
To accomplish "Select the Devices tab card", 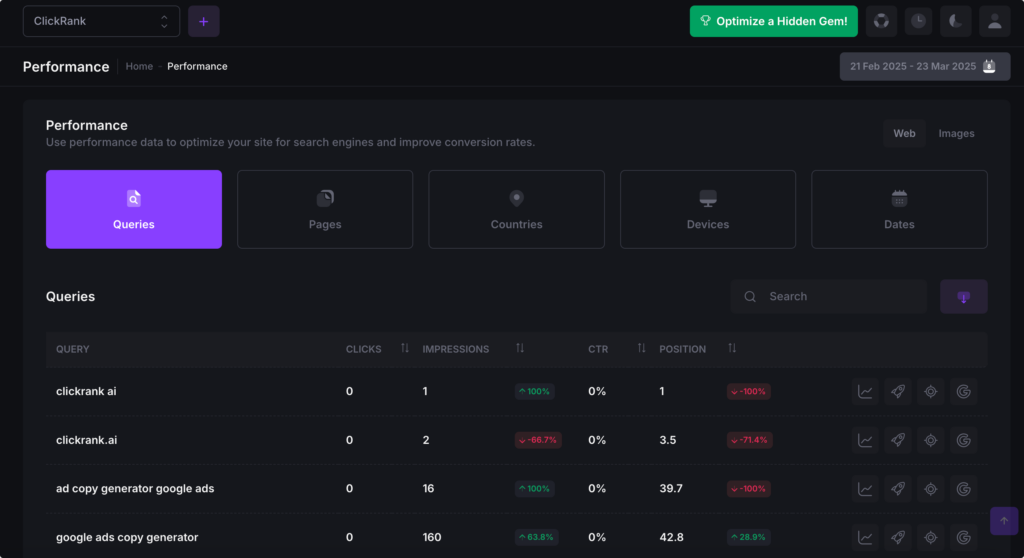I will 707,209.
